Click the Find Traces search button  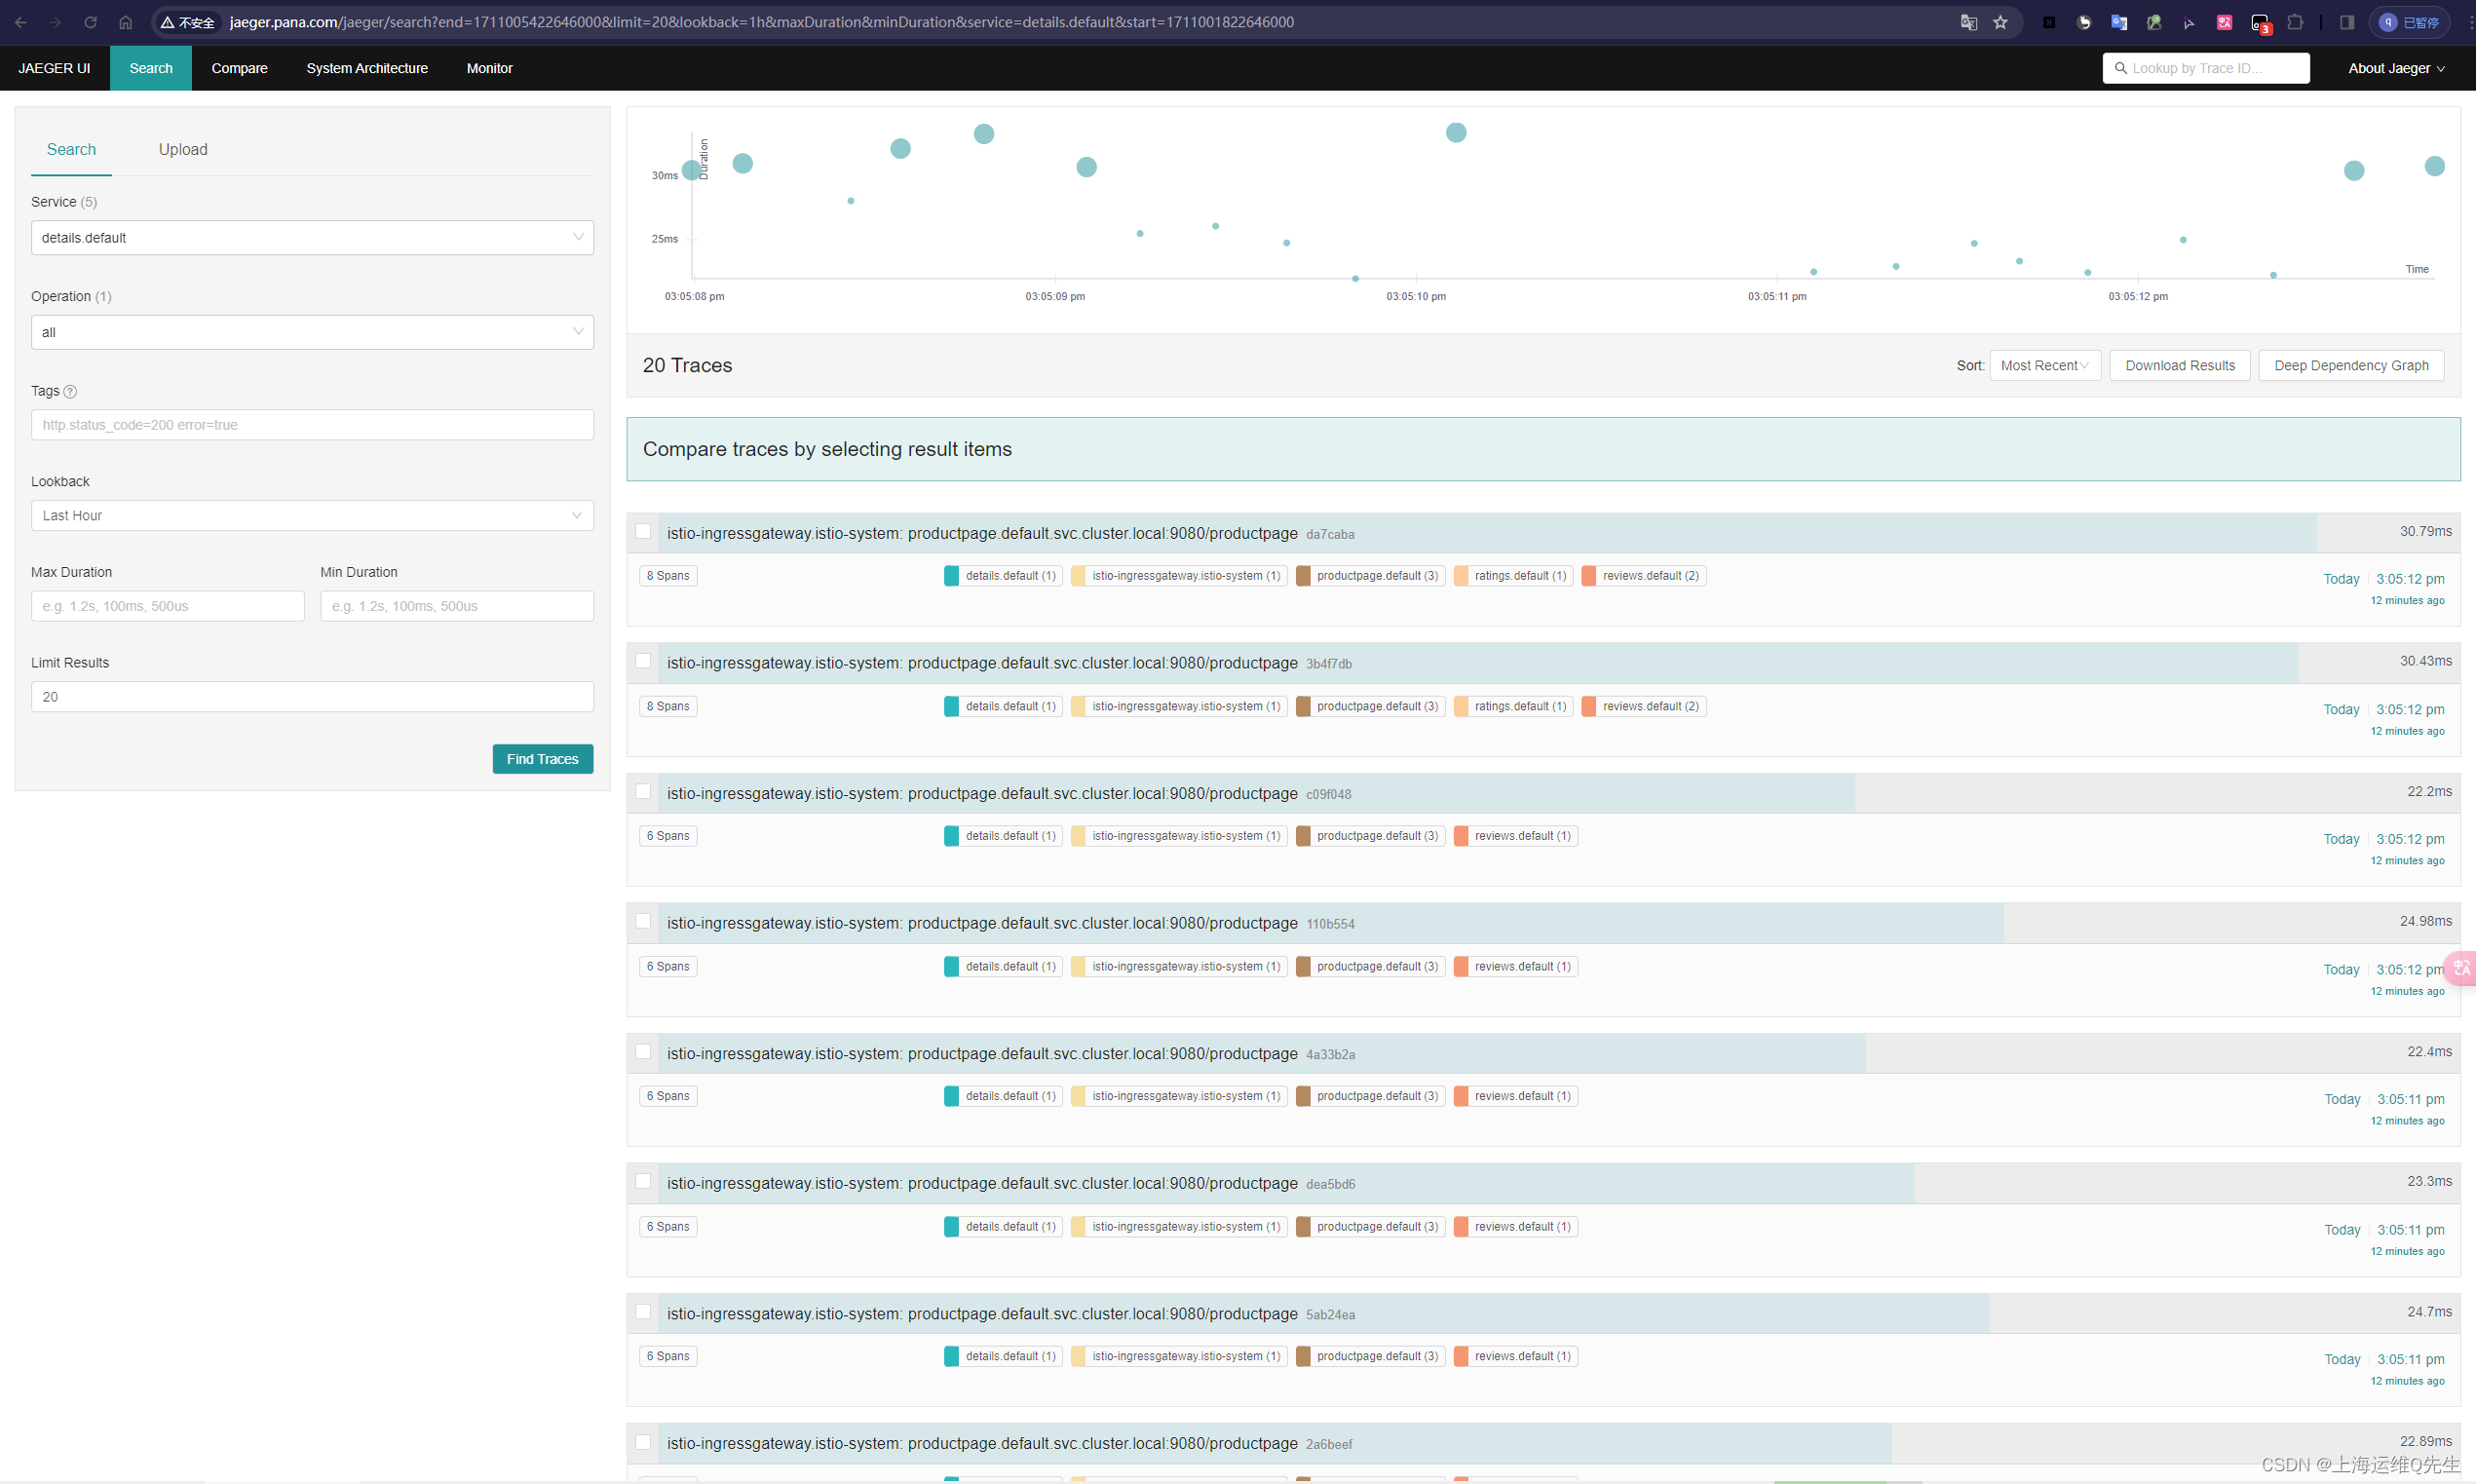pyautogui.click(x=542, y=758)
